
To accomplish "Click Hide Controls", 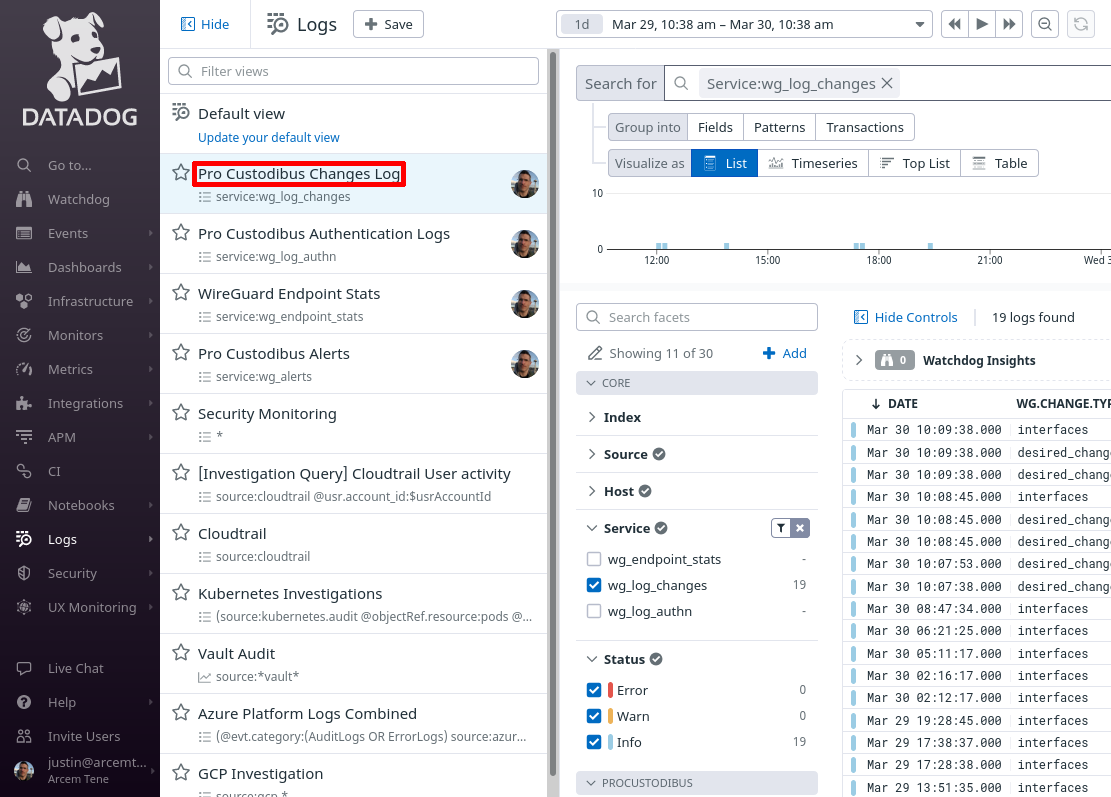I will click(906, 317).
